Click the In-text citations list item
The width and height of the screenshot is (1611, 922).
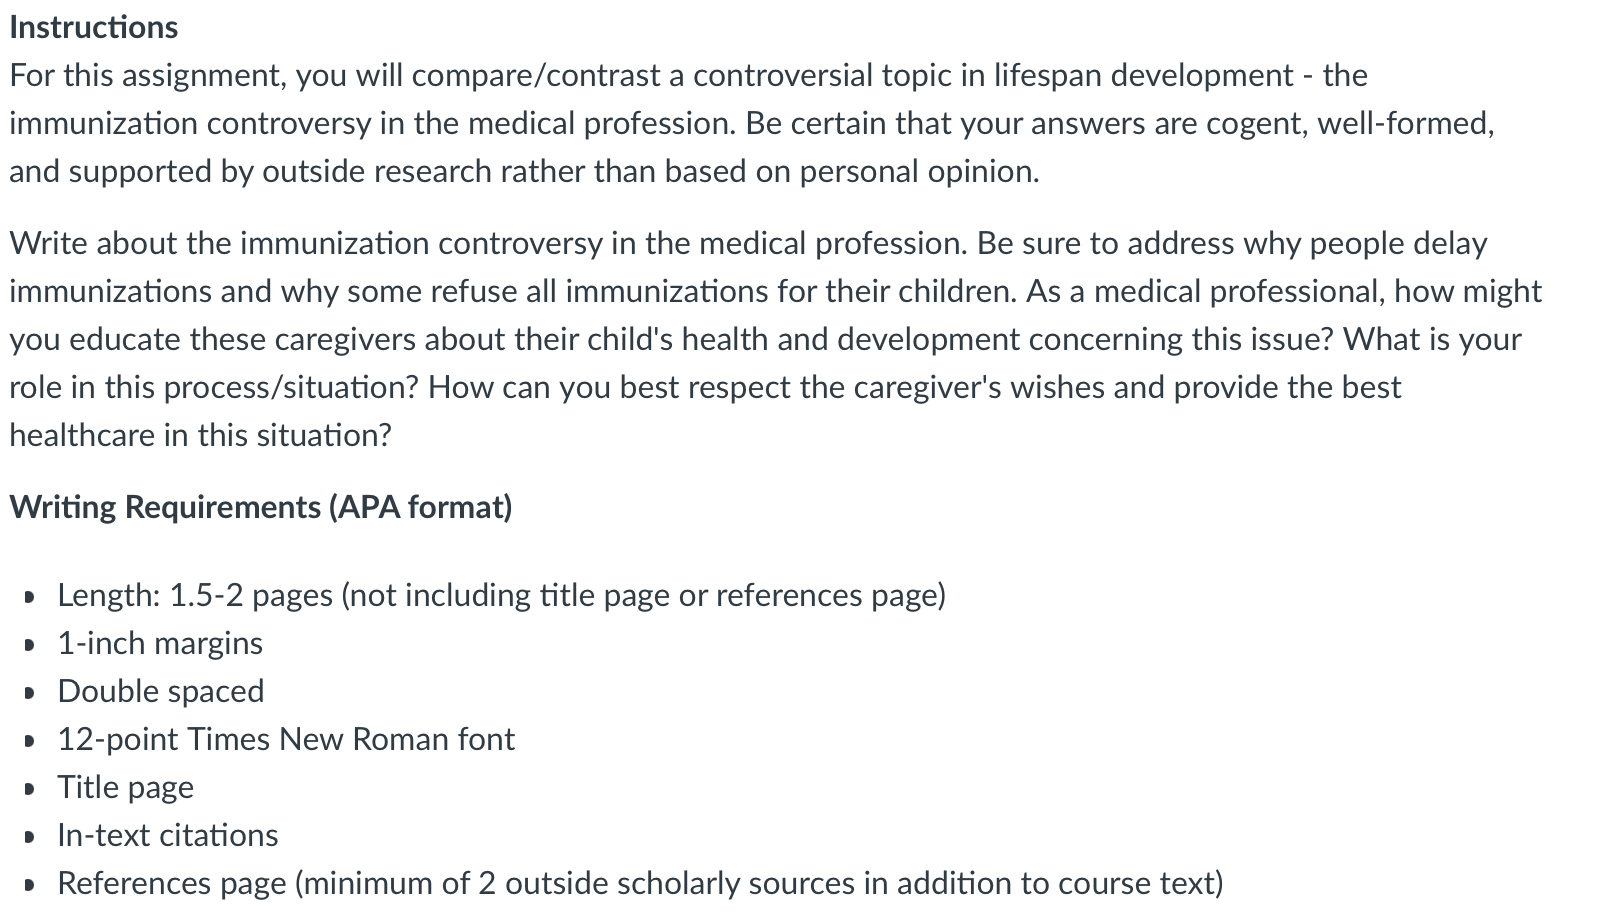coord(168,835)
